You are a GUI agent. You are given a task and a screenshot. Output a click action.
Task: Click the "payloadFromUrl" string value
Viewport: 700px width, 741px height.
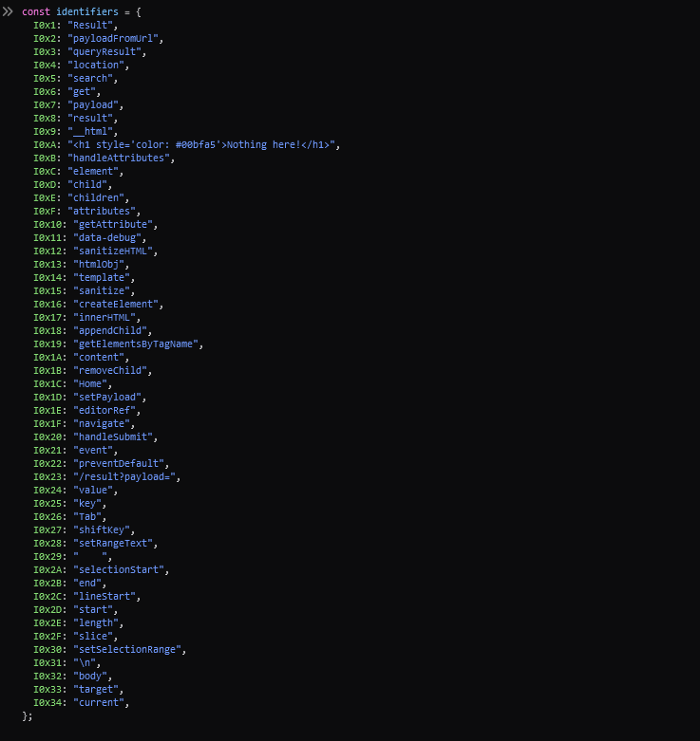[x=115, y=38]
